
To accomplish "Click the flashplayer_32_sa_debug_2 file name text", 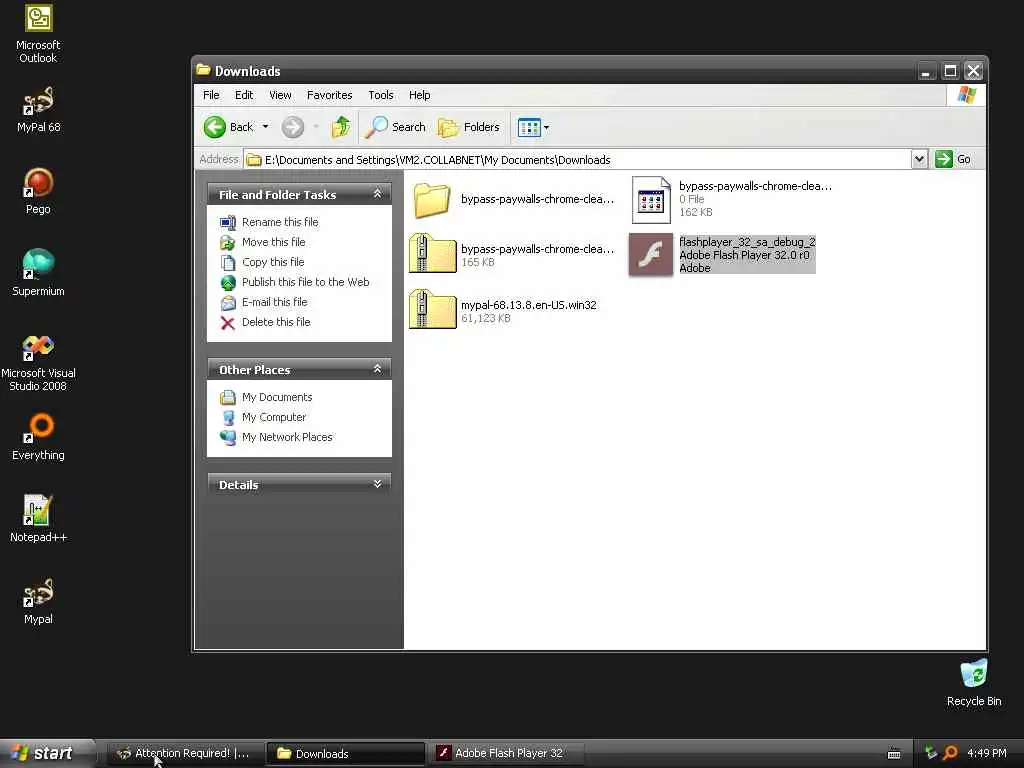I will point(747,242).
